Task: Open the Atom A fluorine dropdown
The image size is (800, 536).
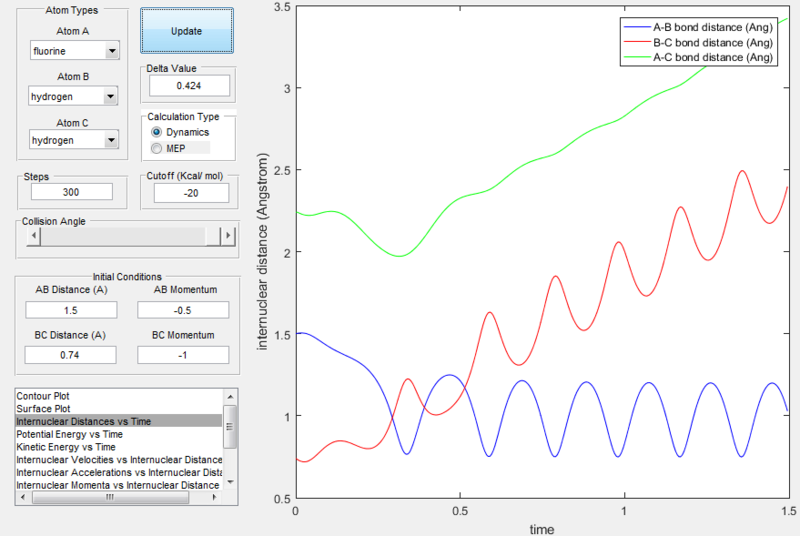Action: pyautogui.click(x=74, y=51)
